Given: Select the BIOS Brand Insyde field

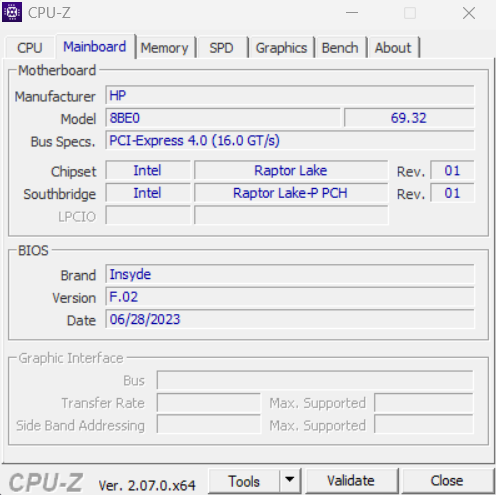Looking at the screenshot, I should click(290, 274).
